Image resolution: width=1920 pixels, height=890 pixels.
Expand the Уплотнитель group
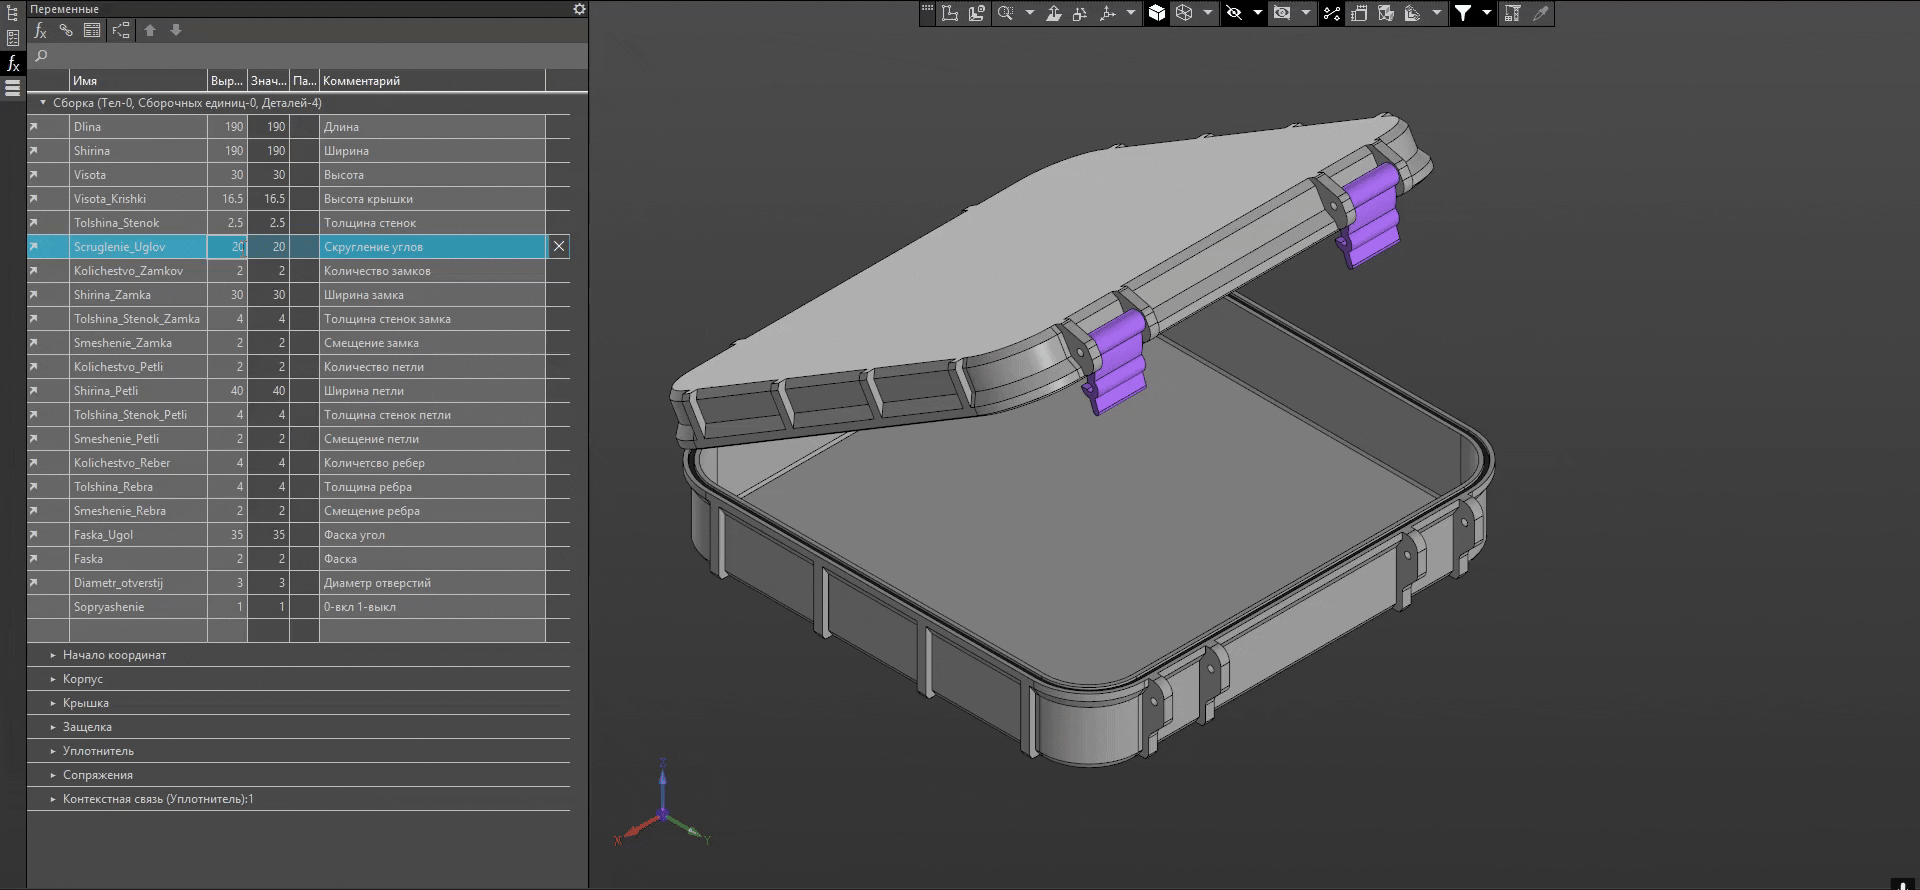pos(53,751)
